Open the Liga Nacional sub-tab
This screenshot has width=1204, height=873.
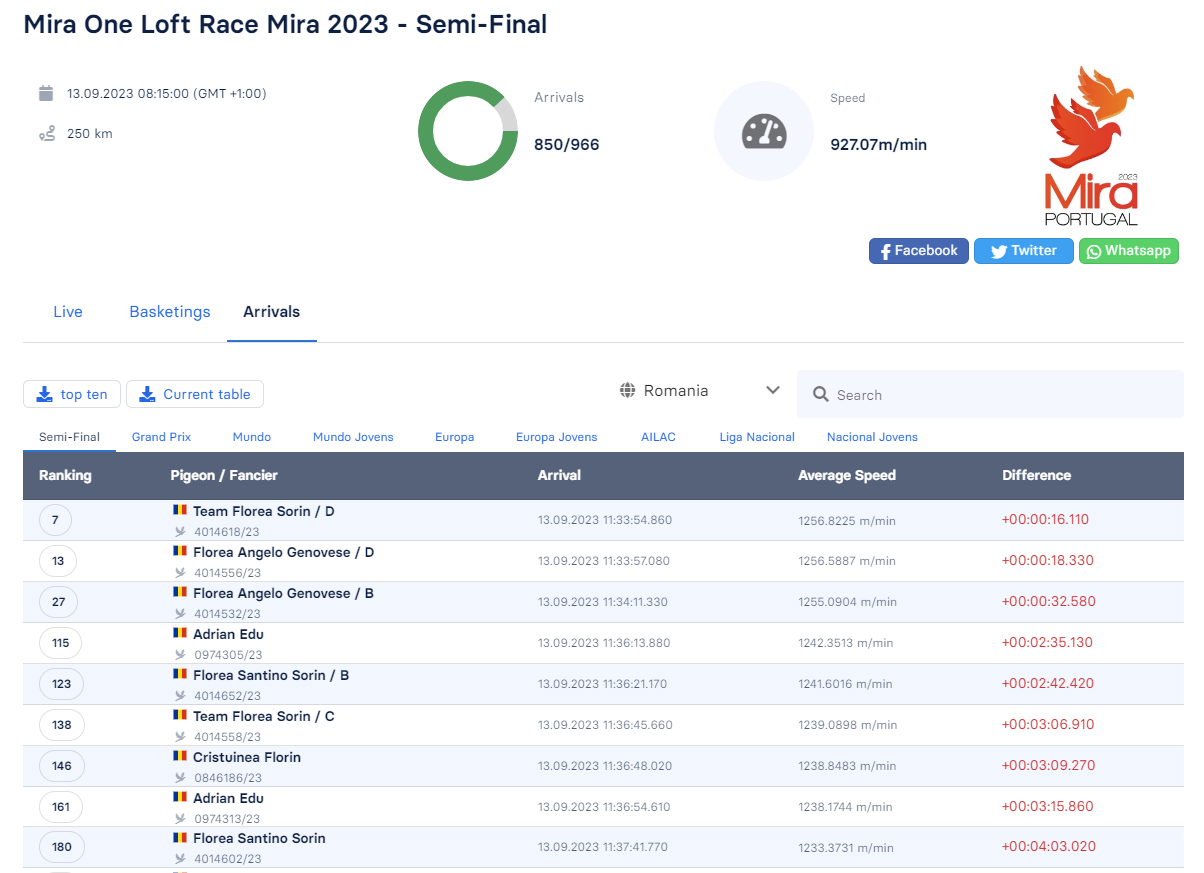(x=757, y=437)
